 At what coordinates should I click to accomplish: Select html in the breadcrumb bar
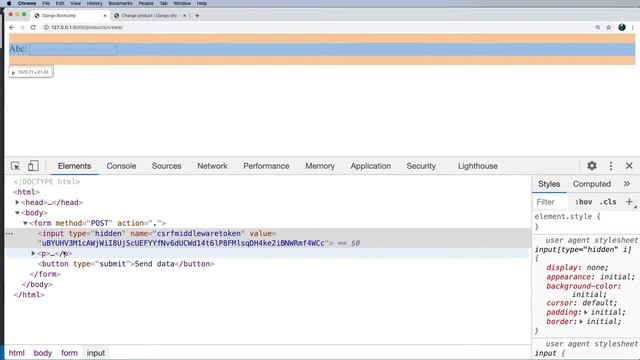pos(17,353)
